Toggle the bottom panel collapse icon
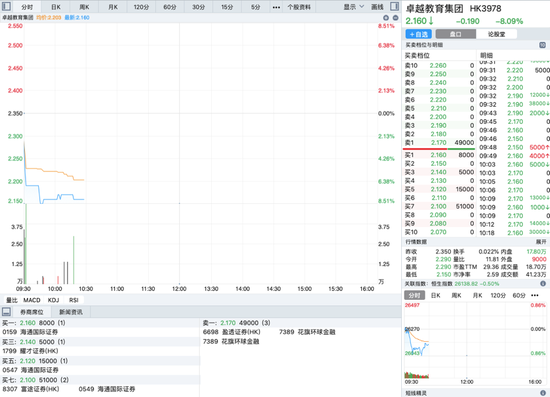 point(6,311)
